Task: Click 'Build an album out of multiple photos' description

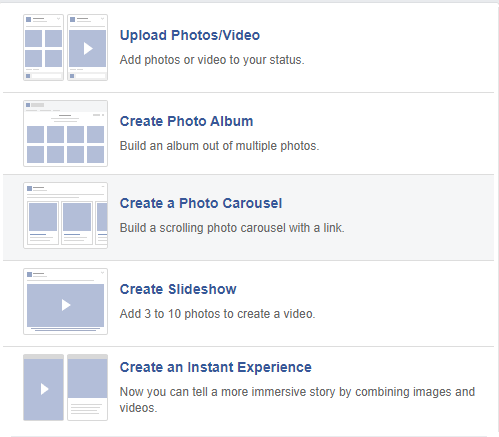Action: tap(219, 146)
